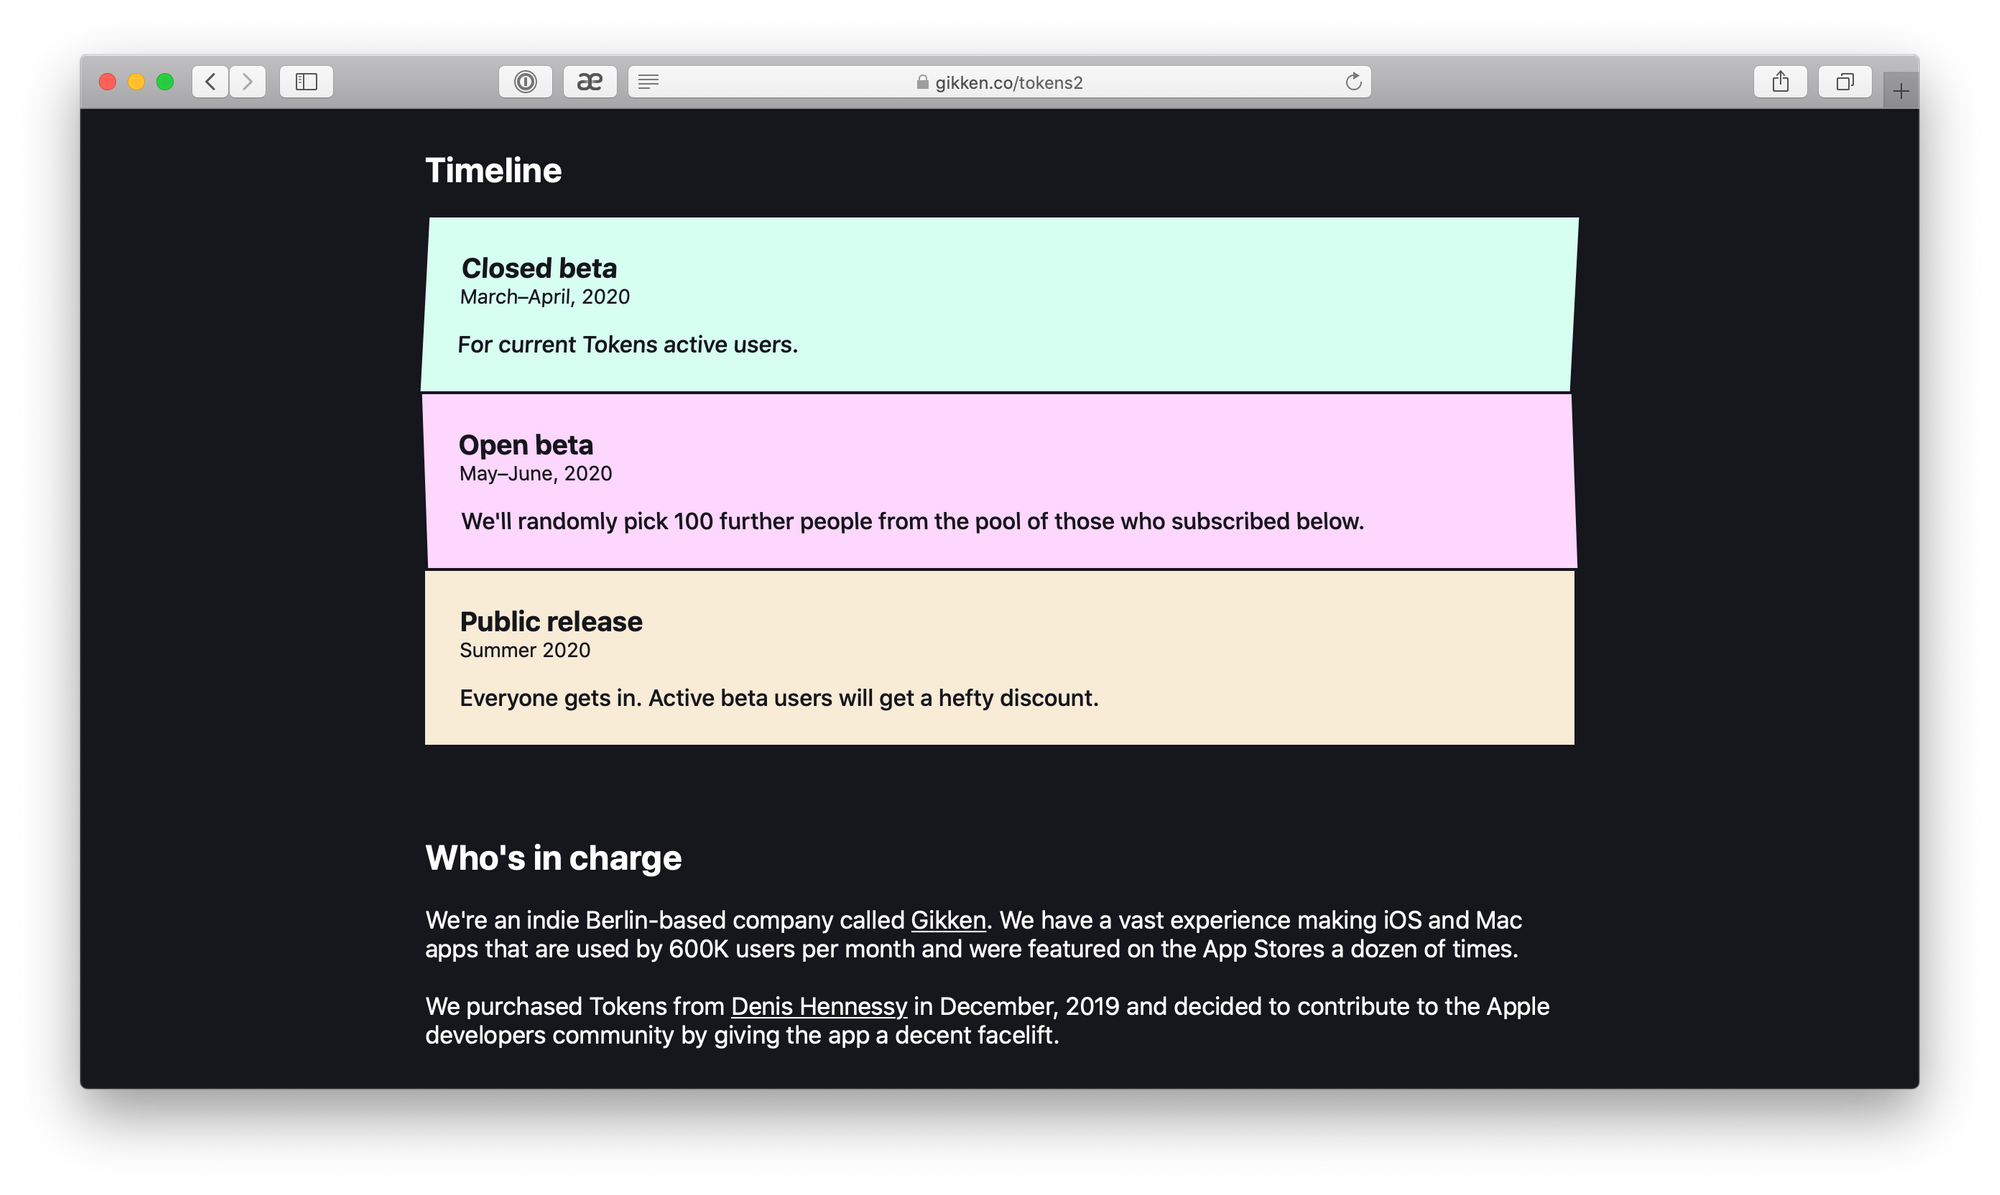Show the tab overview icon
2000x1195 pixels.
click(x=1845, y=82)
